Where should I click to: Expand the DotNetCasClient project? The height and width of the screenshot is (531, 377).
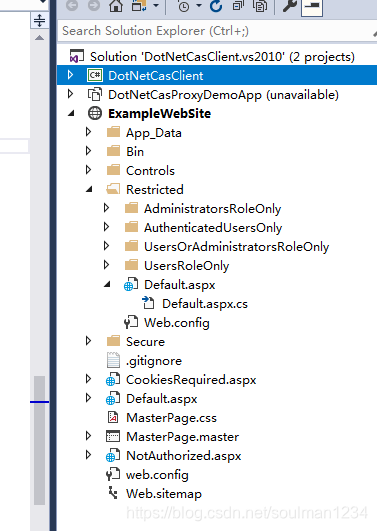coord(70,75)
